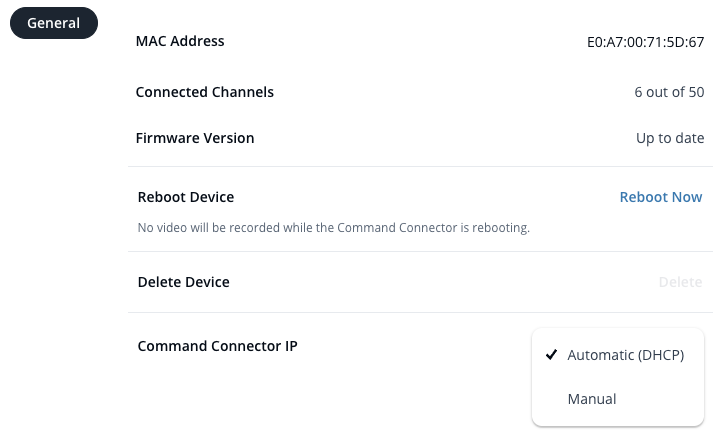Screen dimensions: 716x432
Task: Click the checkmark beside Automatic (DHCP)
Action: tap(551, 355)
